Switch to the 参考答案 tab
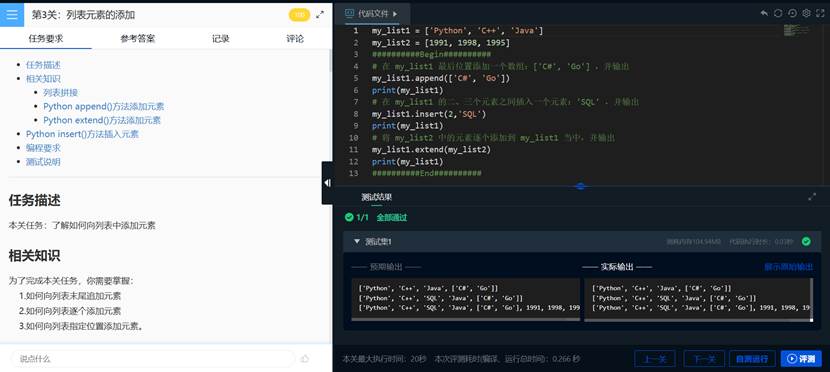The height and width of the screenshot is (372, 830). click(138, 38)
